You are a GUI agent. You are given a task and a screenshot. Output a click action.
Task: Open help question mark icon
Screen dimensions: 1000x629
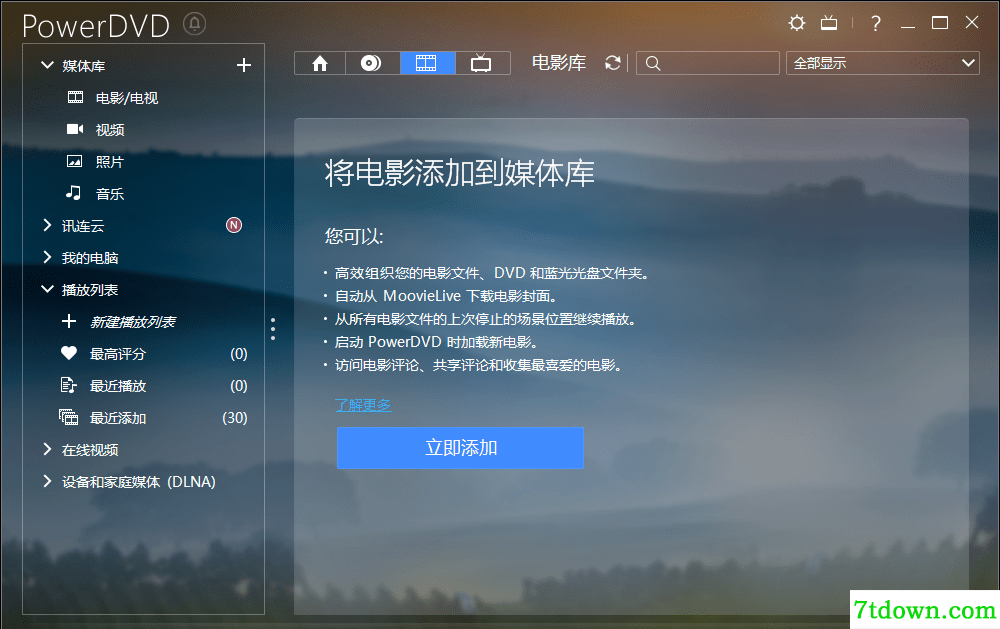(x=876, y=24)
